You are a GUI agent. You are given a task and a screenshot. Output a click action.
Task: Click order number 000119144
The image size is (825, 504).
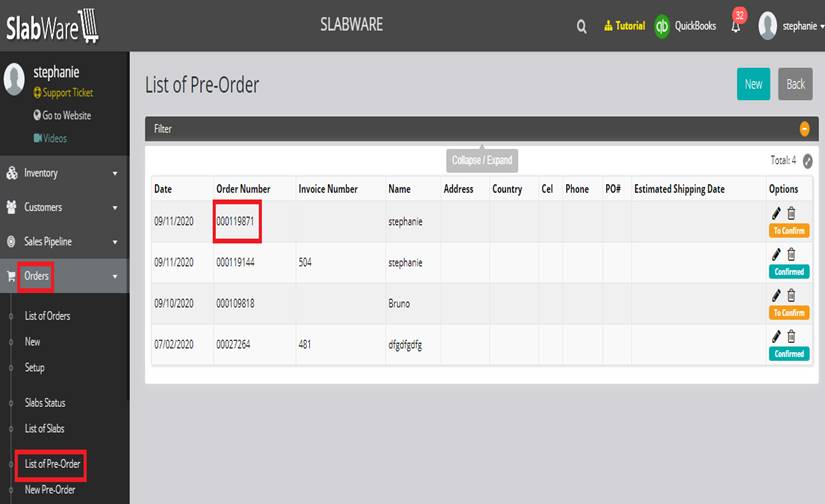point(235,262)
